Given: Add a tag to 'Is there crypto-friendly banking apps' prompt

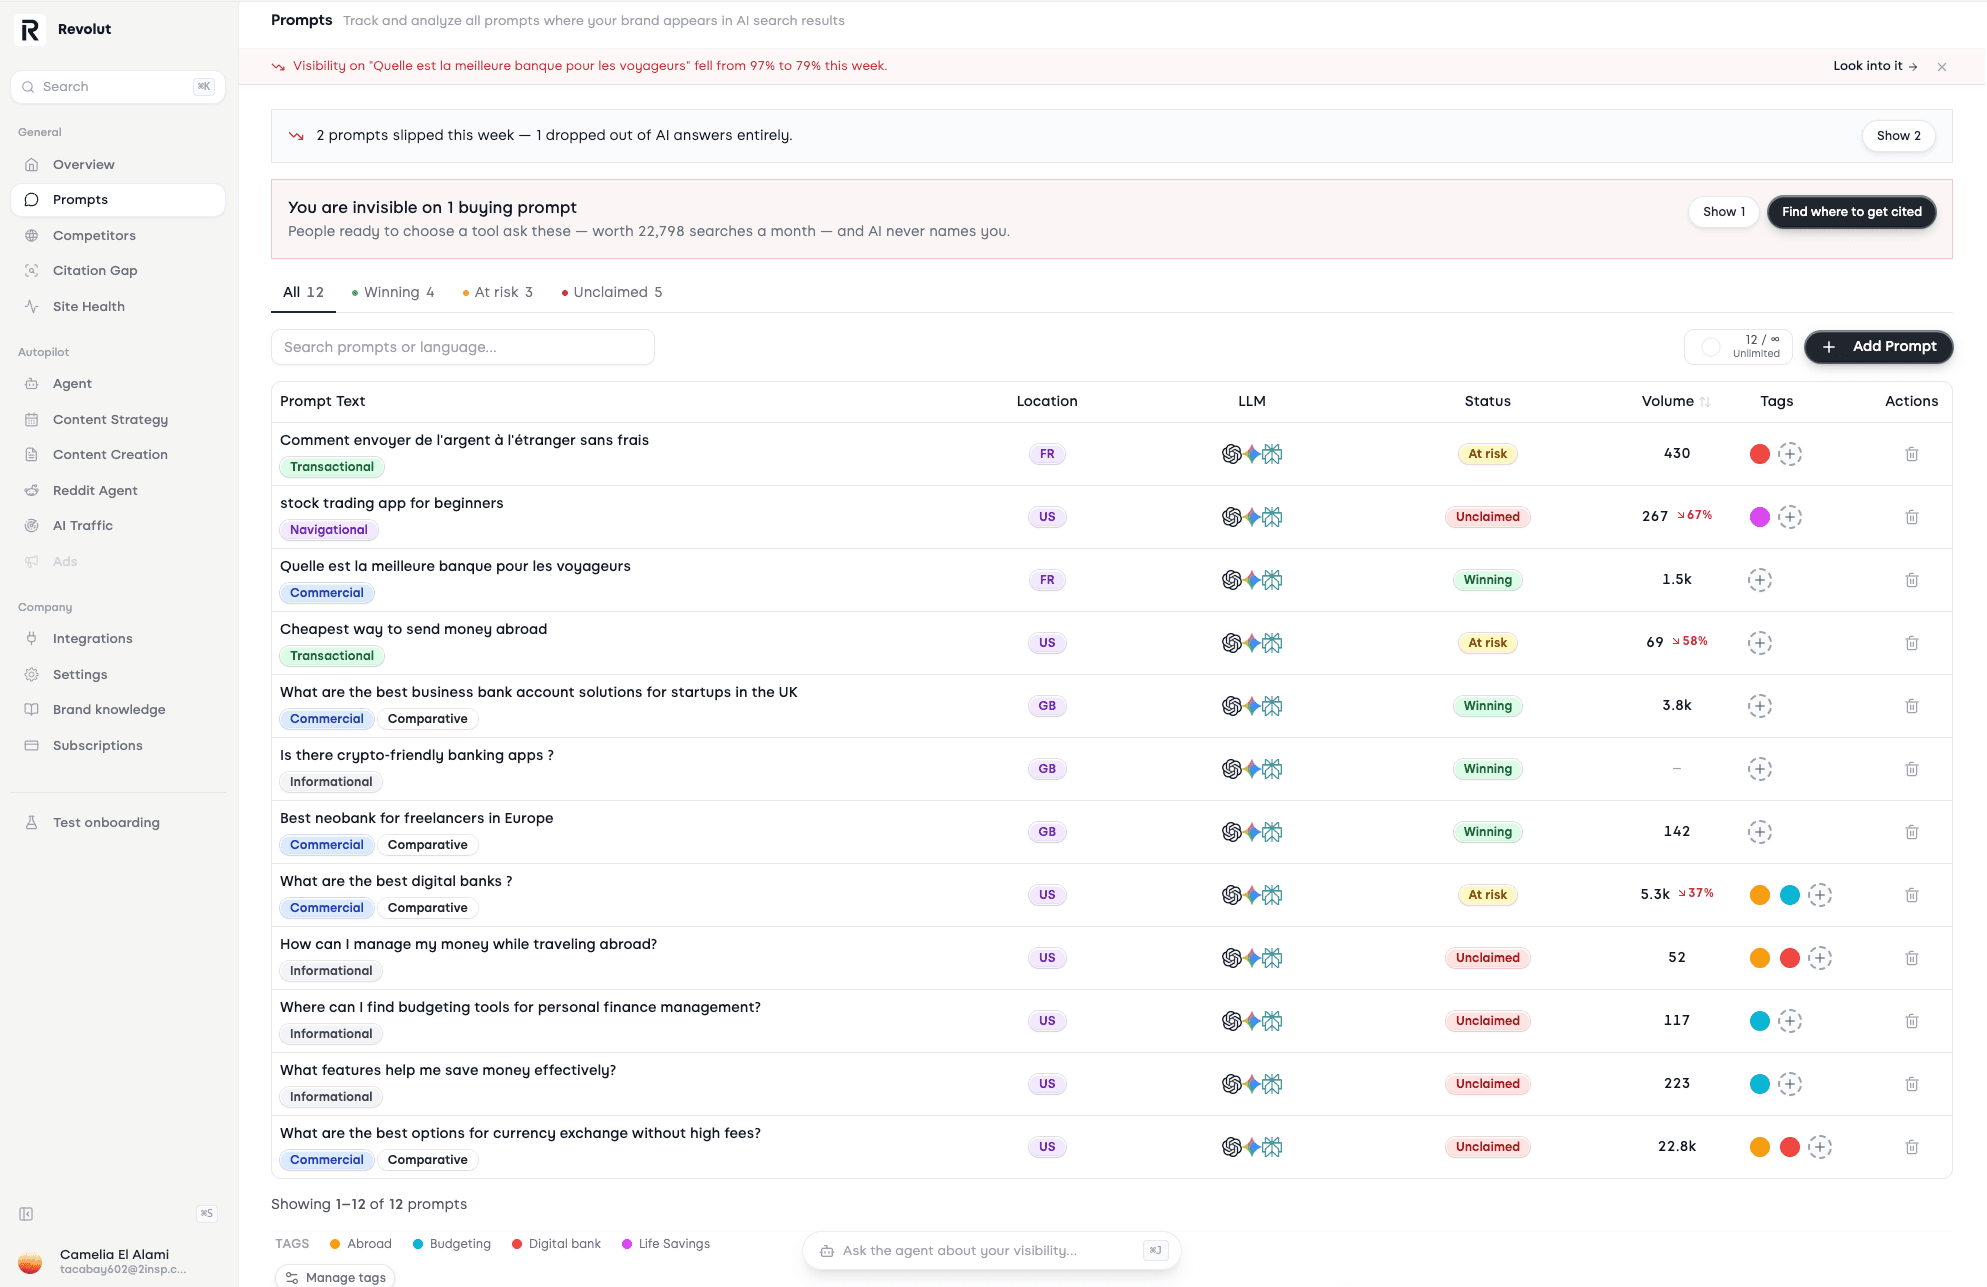Looking at the screenshot, I should pyautogui.click(x=1759, y=769).
